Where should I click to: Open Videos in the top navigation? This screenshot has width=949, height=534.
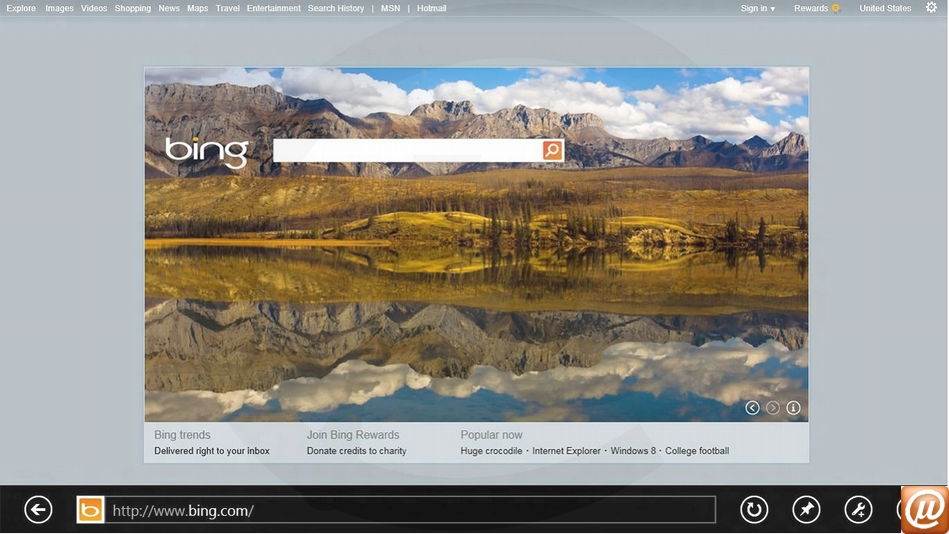coord(94,8)
